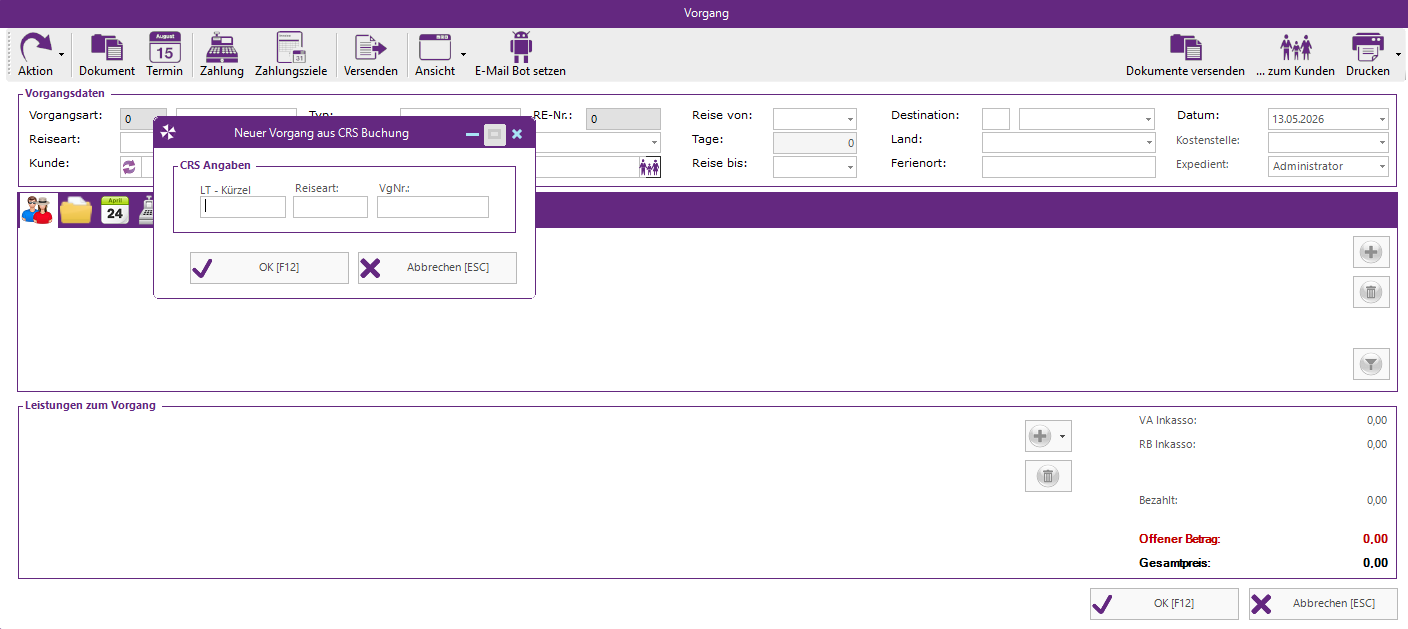Click main window Abbrechen [ESC] button
The image size is (1408, 629).
(1323, 604)
